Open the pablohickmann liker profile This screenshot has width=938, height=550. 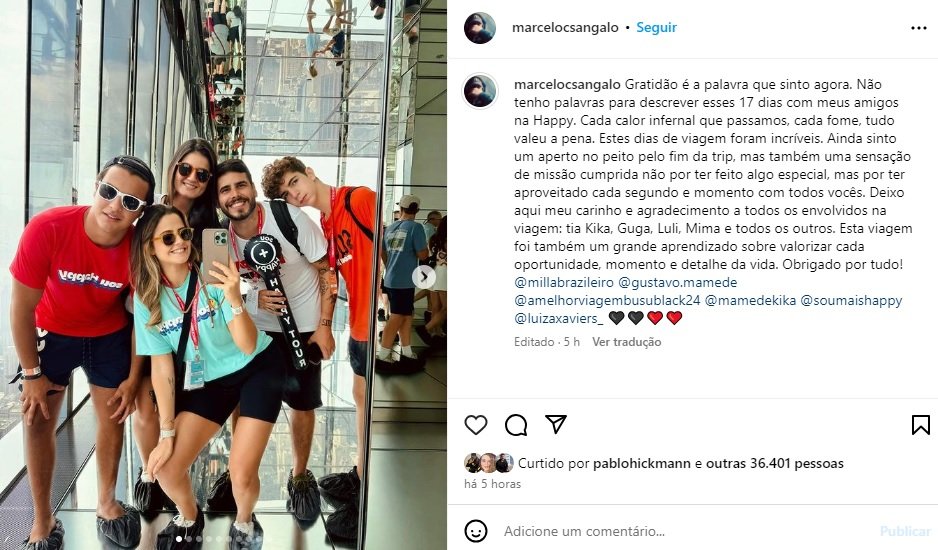tap(642, 463)
